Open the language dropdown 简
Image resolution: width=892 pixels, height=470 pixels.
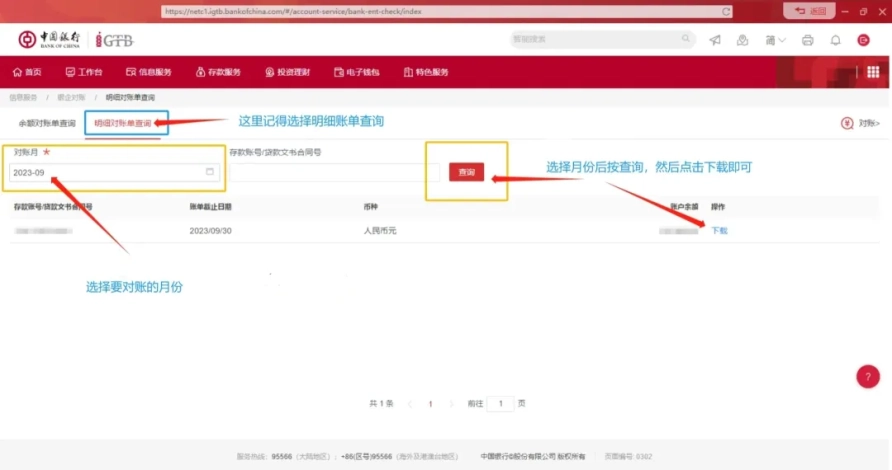pyautogui.click(x=775, y=40)
